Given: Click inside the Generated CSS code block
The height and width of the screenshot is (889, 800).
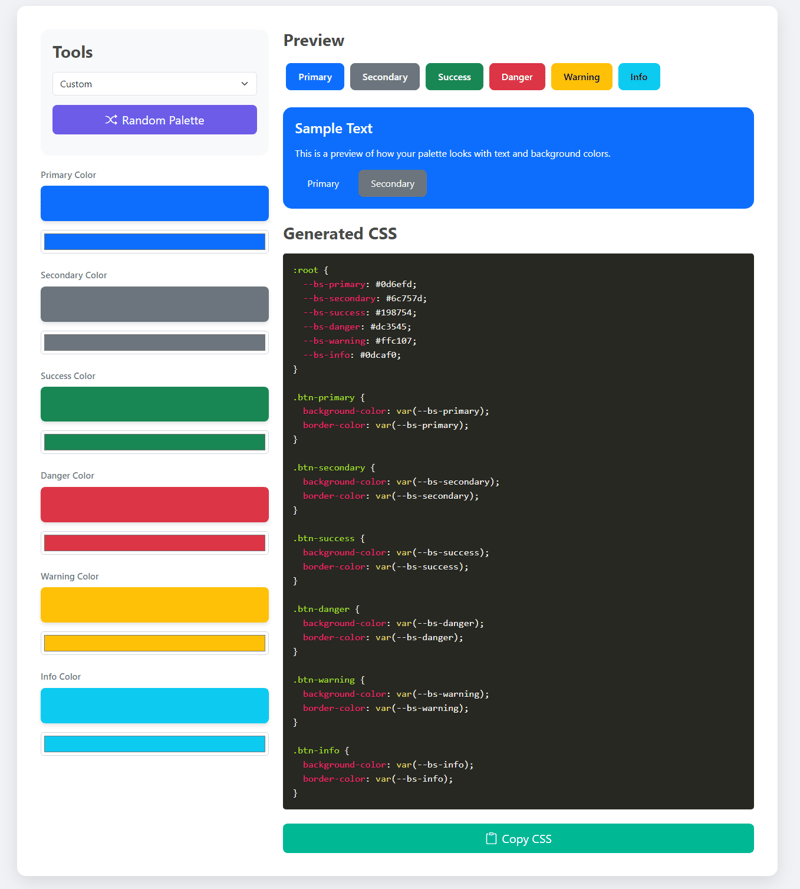Looking at the screenshot, I should [x=518, y=530].
